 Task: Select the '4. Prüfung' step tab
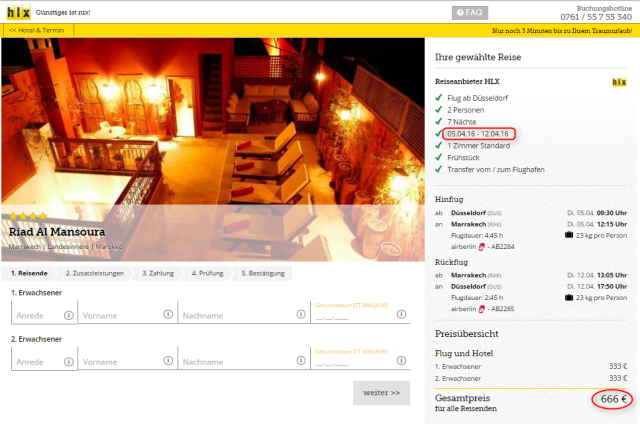tap(208, 273)
